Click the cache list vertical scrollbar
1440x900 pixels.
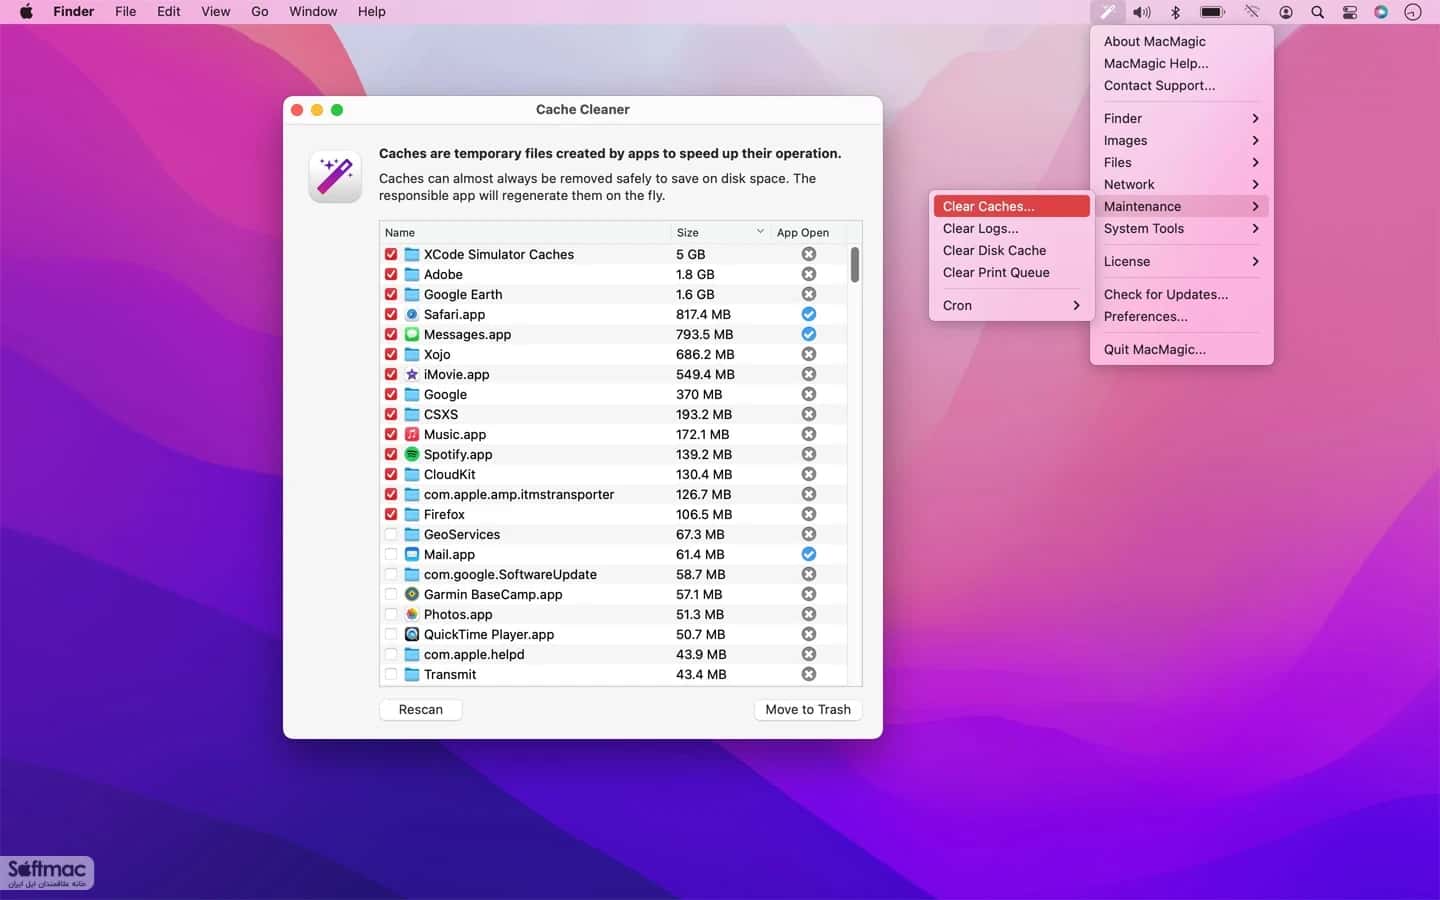[855, 265]
